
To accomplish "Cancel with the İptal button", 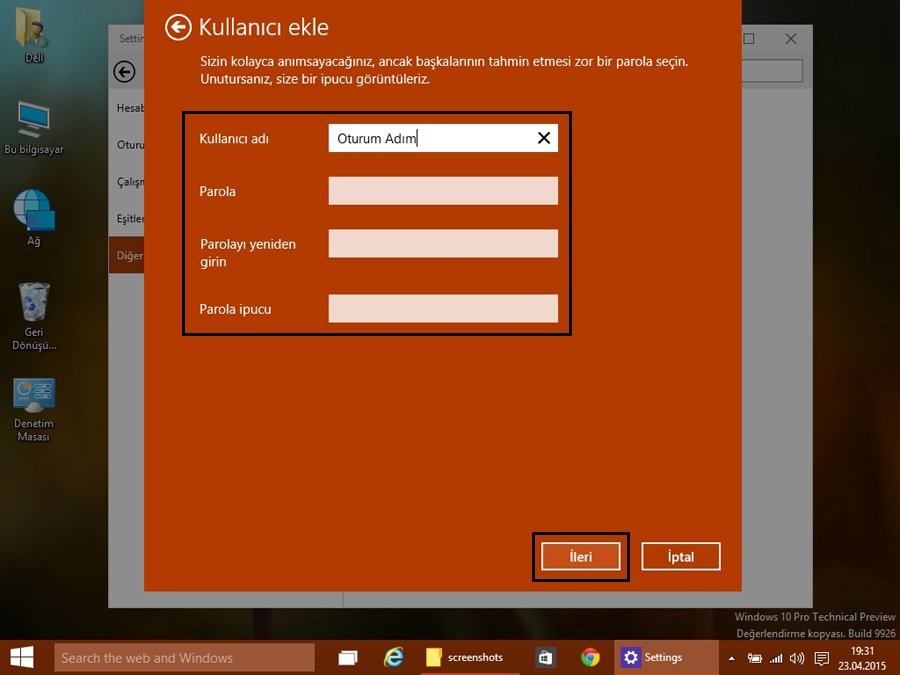I will [681, 556].
